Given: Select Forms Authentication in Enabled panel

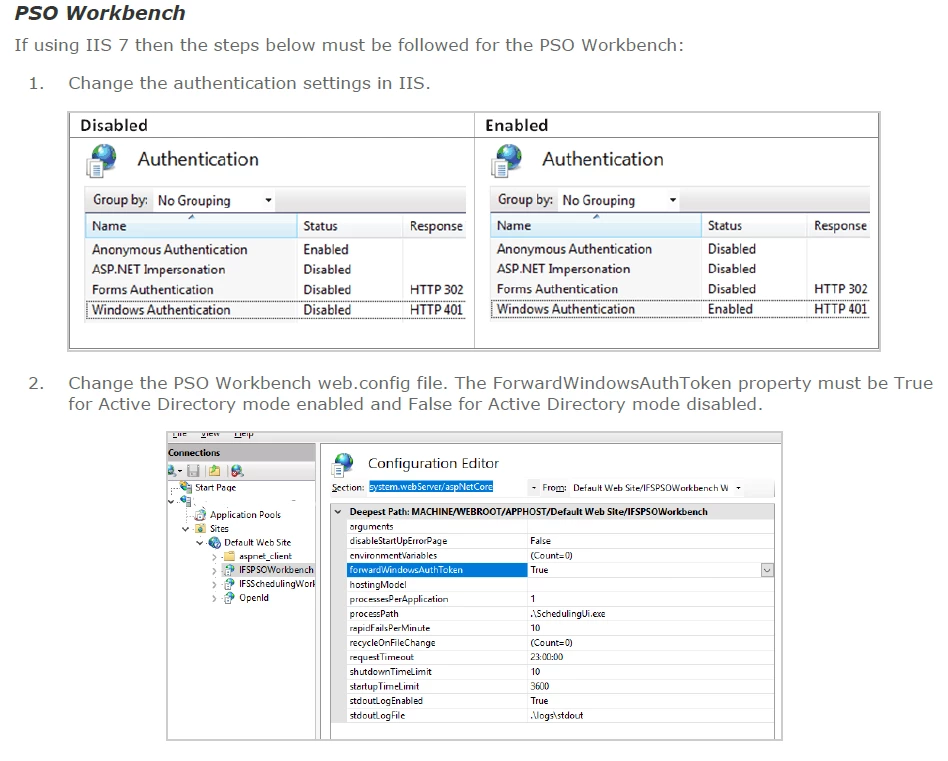Looking at the screenshot, I should pos(557,289).
